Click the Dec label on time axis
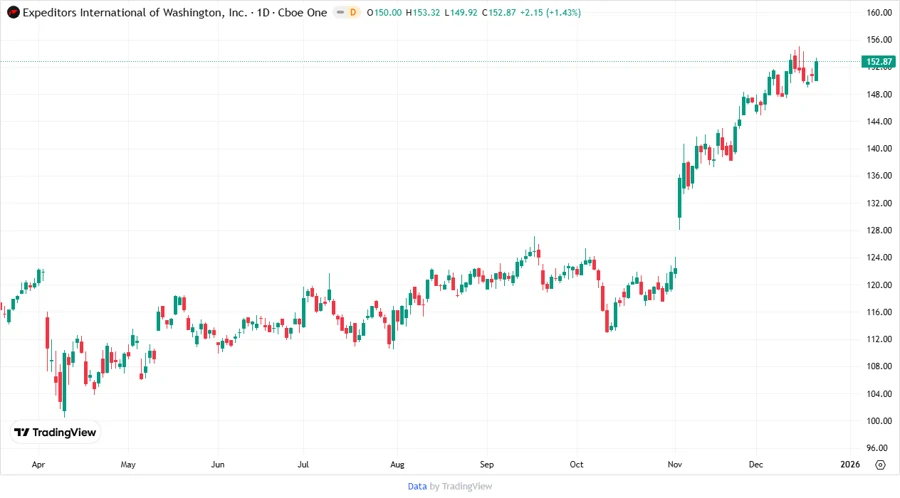 [x=756, y=464]
